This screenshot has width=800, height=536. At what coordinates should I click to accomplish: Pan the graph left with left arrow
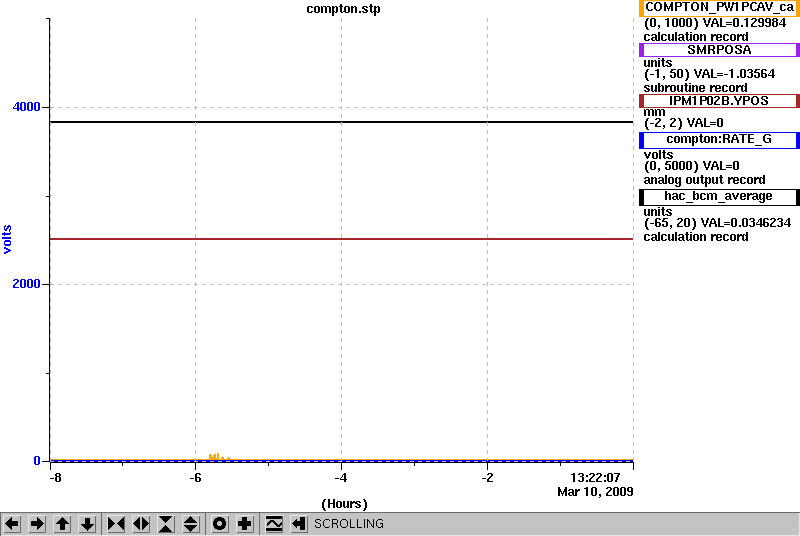point(12,524)
